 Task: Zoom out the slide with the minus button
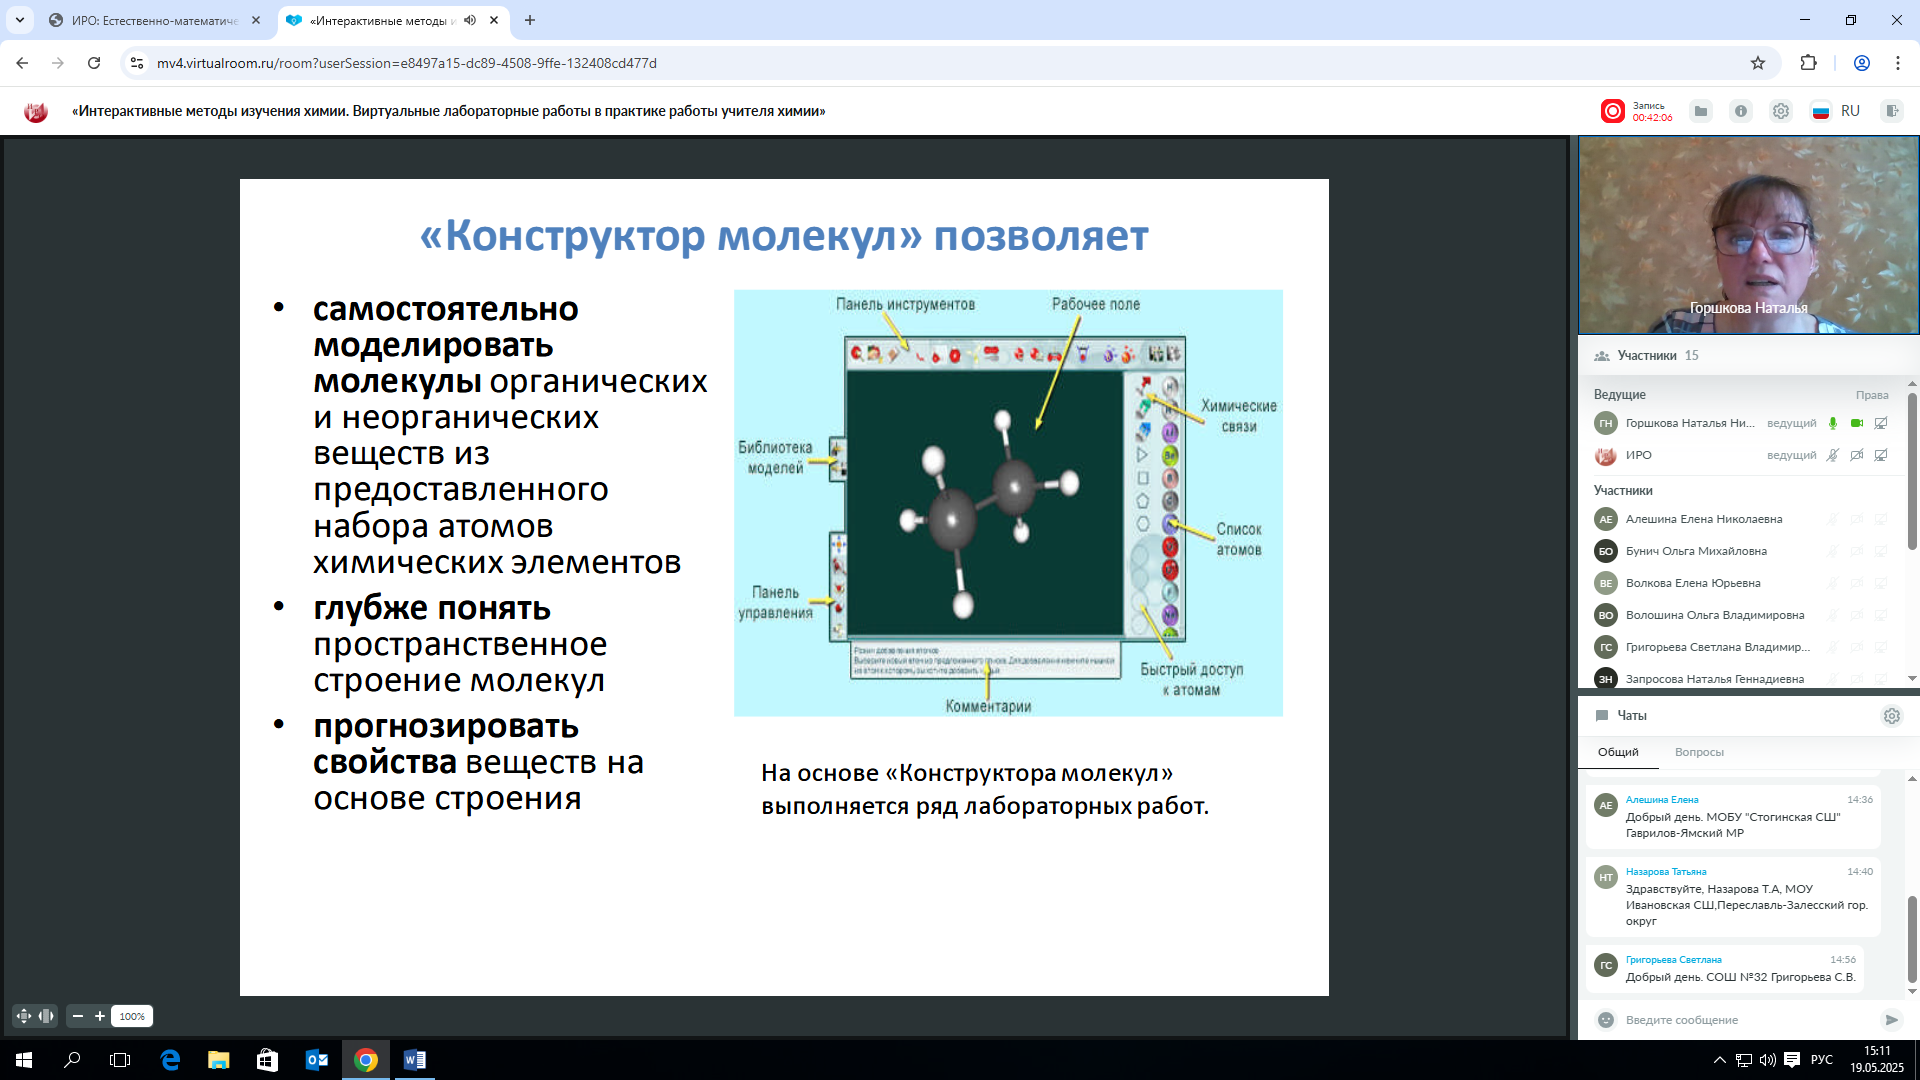point(78,1016)
